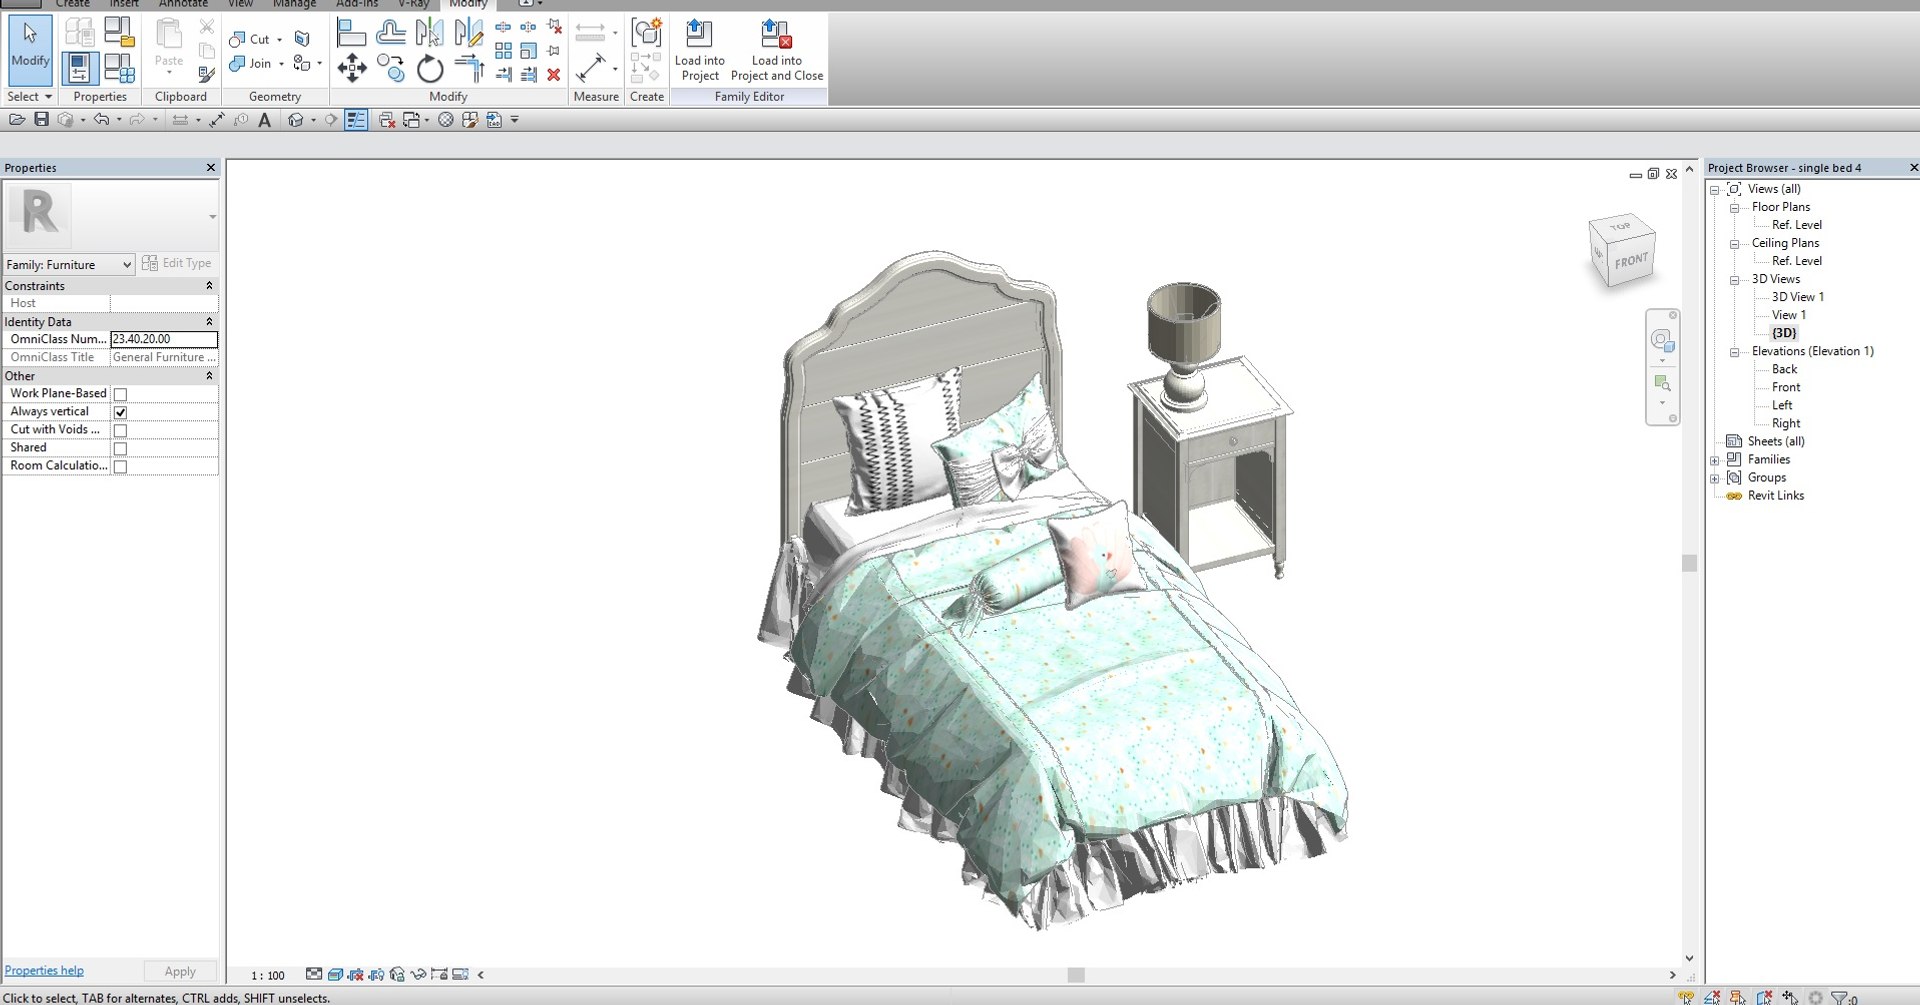Open the Family Types icon in Properties panel
Viewport: 1920px width, 1005px height.
119,68
